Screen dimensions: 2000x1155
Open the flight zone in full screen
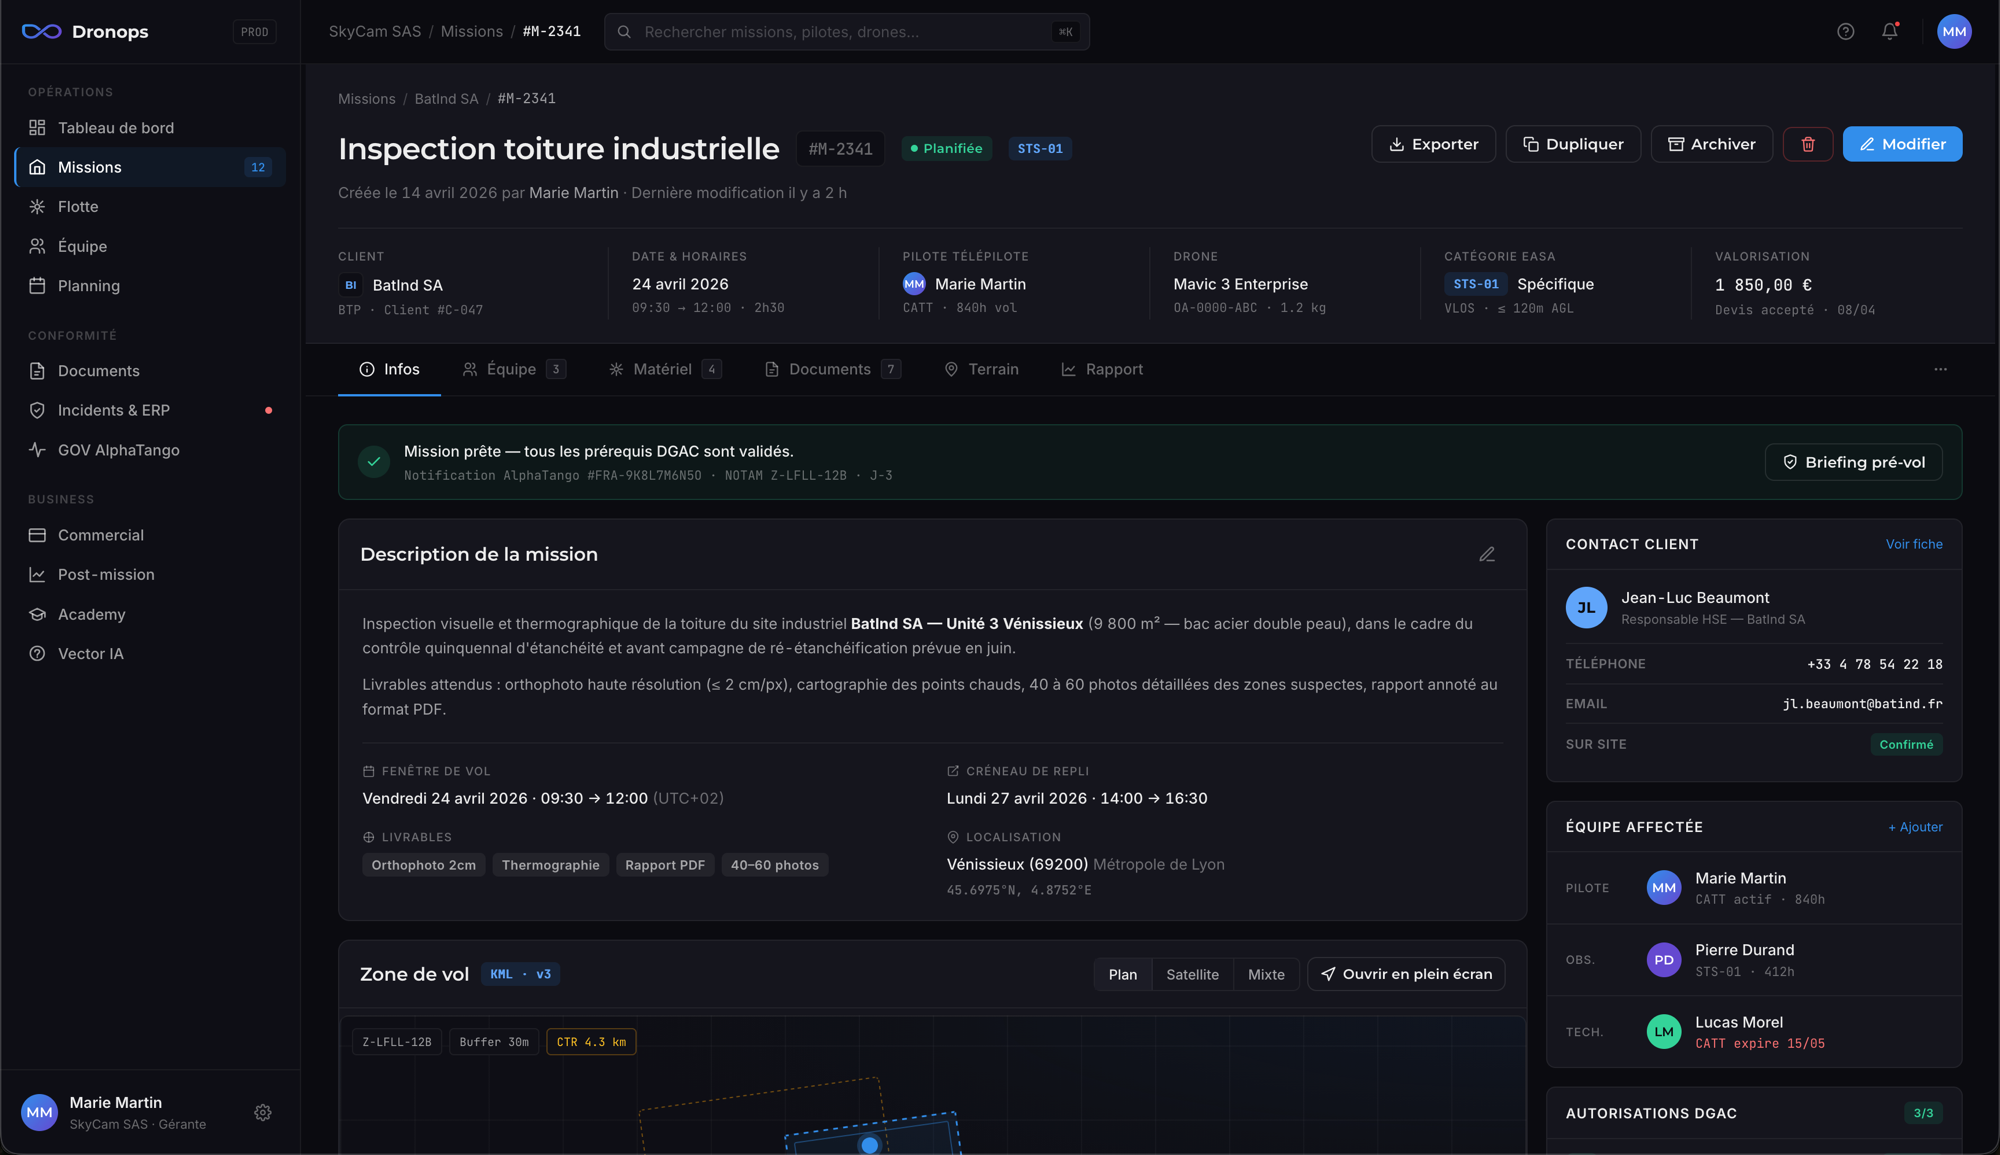(1406, 974)
